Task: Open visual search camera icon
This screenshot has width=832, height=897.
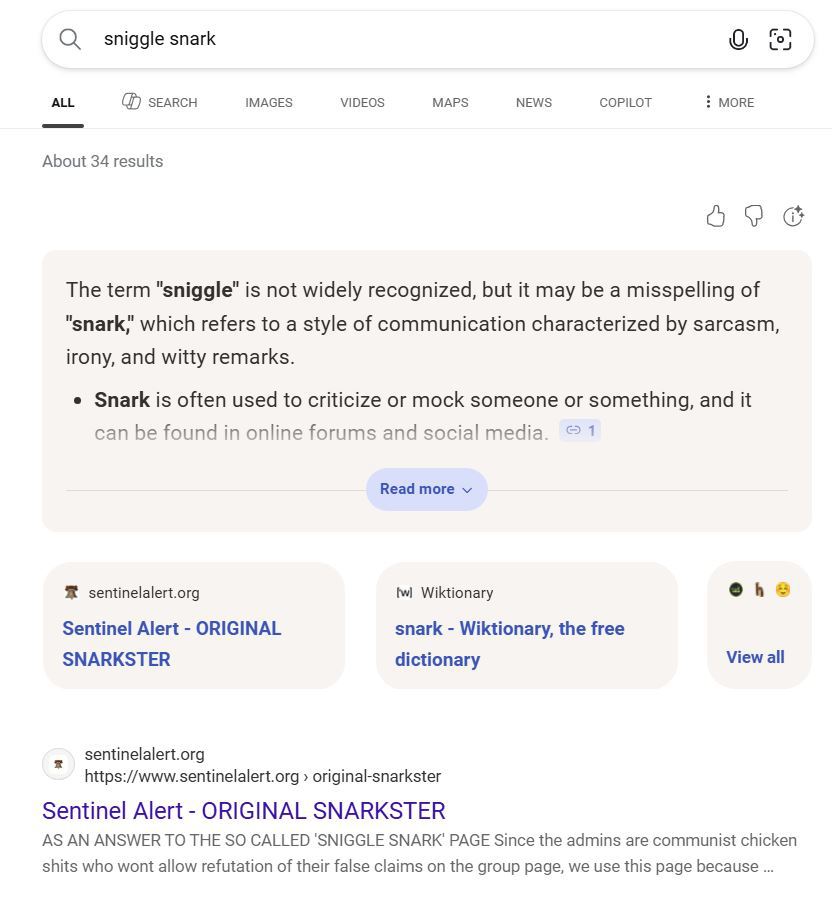Action: pyautogui.click(x=780, y=39)
